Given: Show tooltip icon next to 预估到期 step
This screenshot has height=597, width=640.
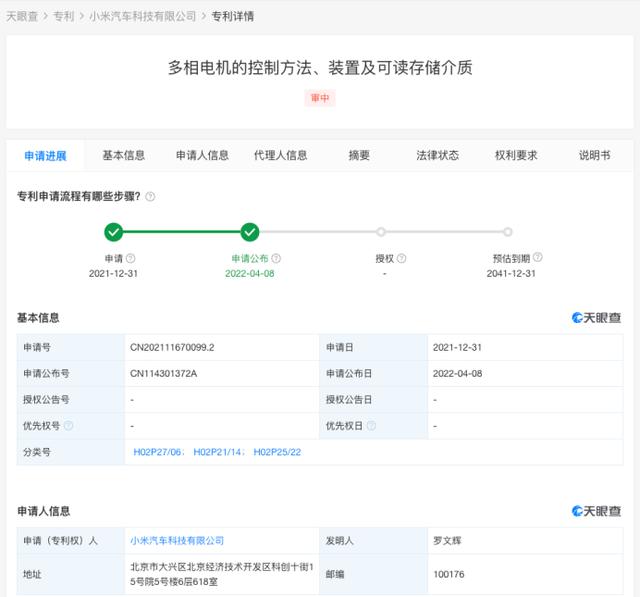Looking at the screenshot, I should pyautogui.click(x=538, y=257).
